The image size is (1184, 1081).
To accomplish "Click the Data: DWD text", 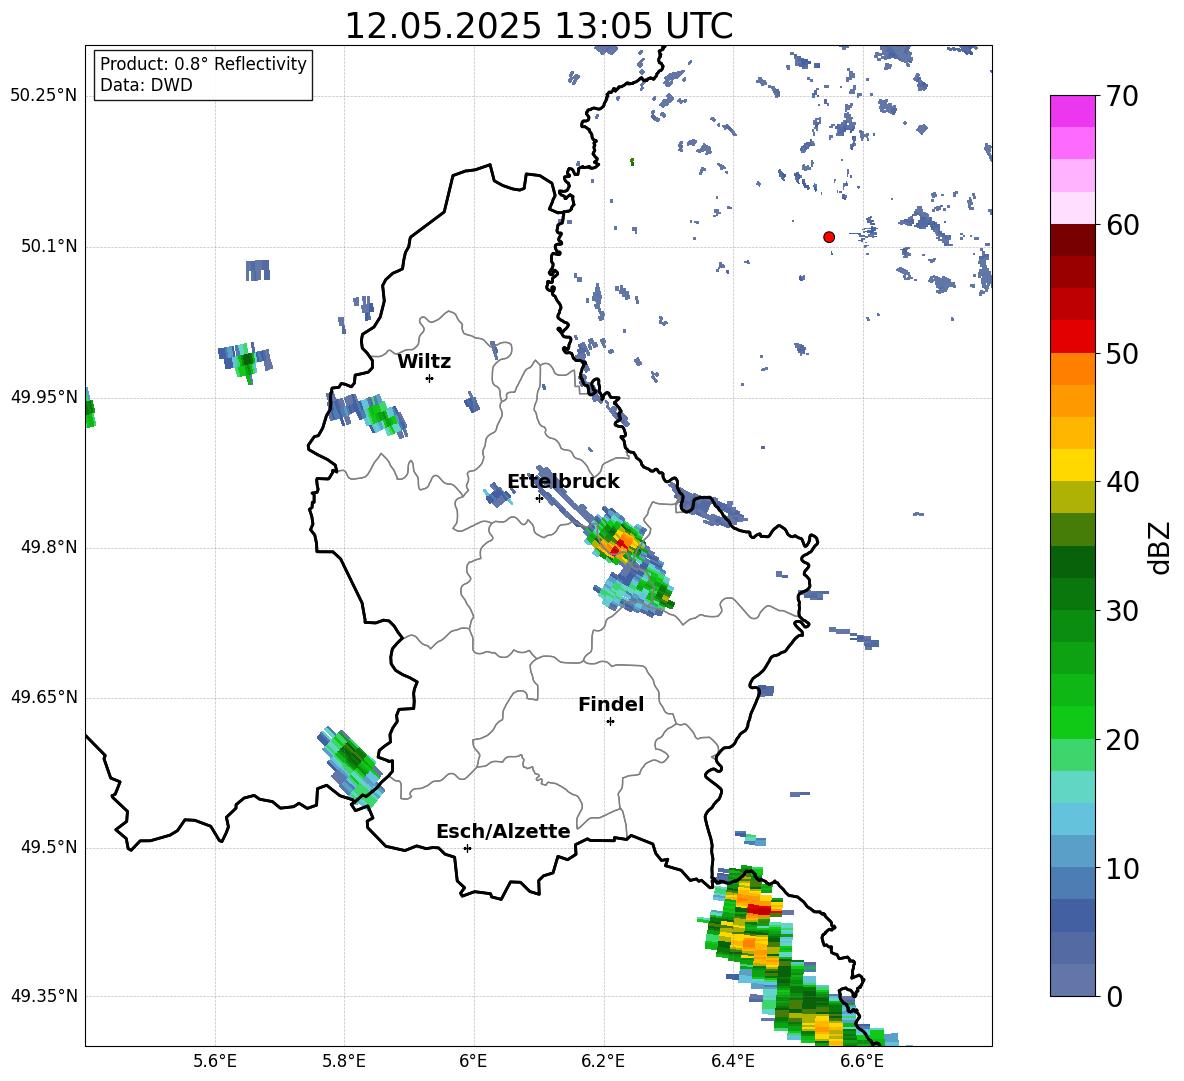I will point(146,85).
